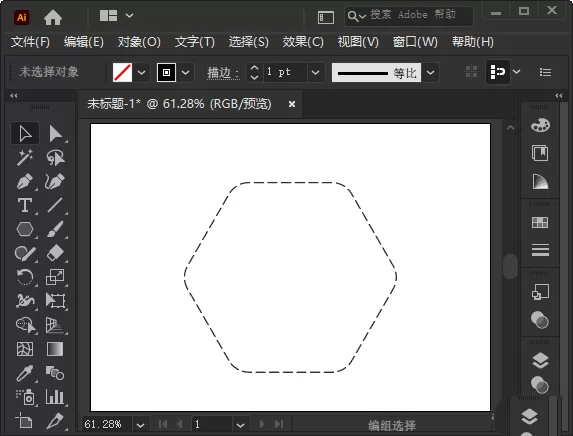Select the Pen tool
Viewport: 573px width, 436px height.
[x=25, y=182]
